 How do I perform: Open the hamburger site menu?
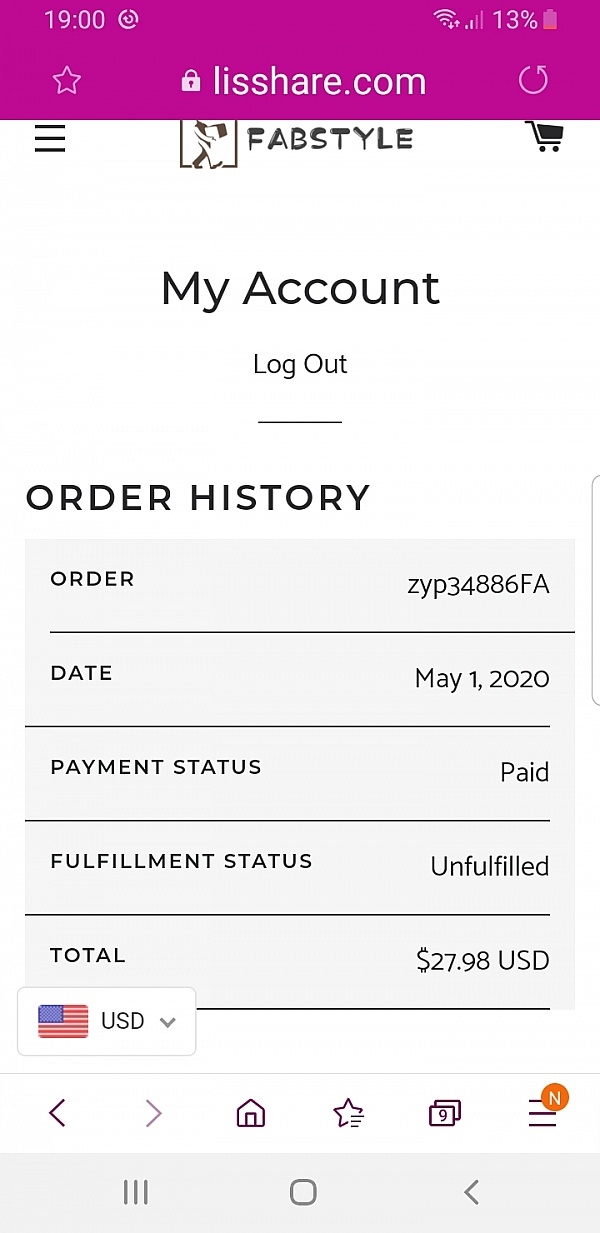coord(50,138)
